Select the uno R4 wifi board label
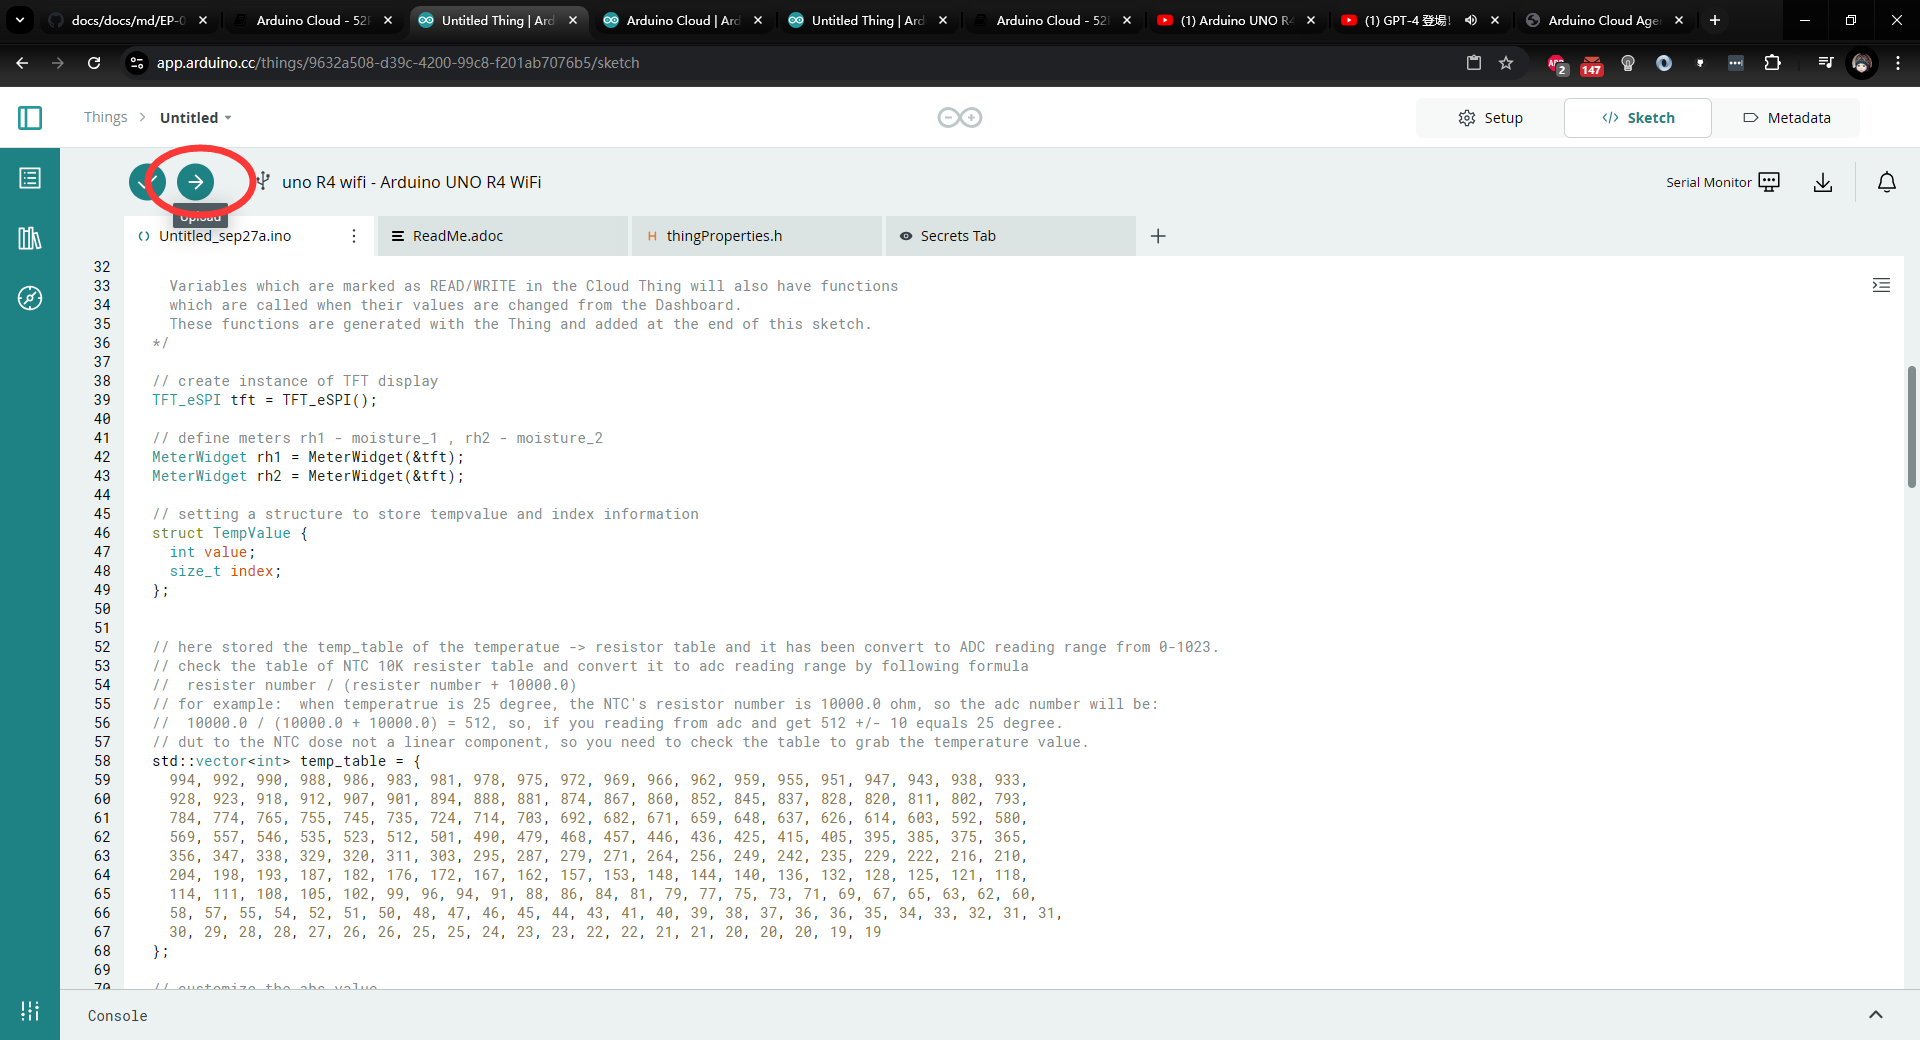Image resolution: width=1920 pixels, height=1040 pixels. [412, 182]
